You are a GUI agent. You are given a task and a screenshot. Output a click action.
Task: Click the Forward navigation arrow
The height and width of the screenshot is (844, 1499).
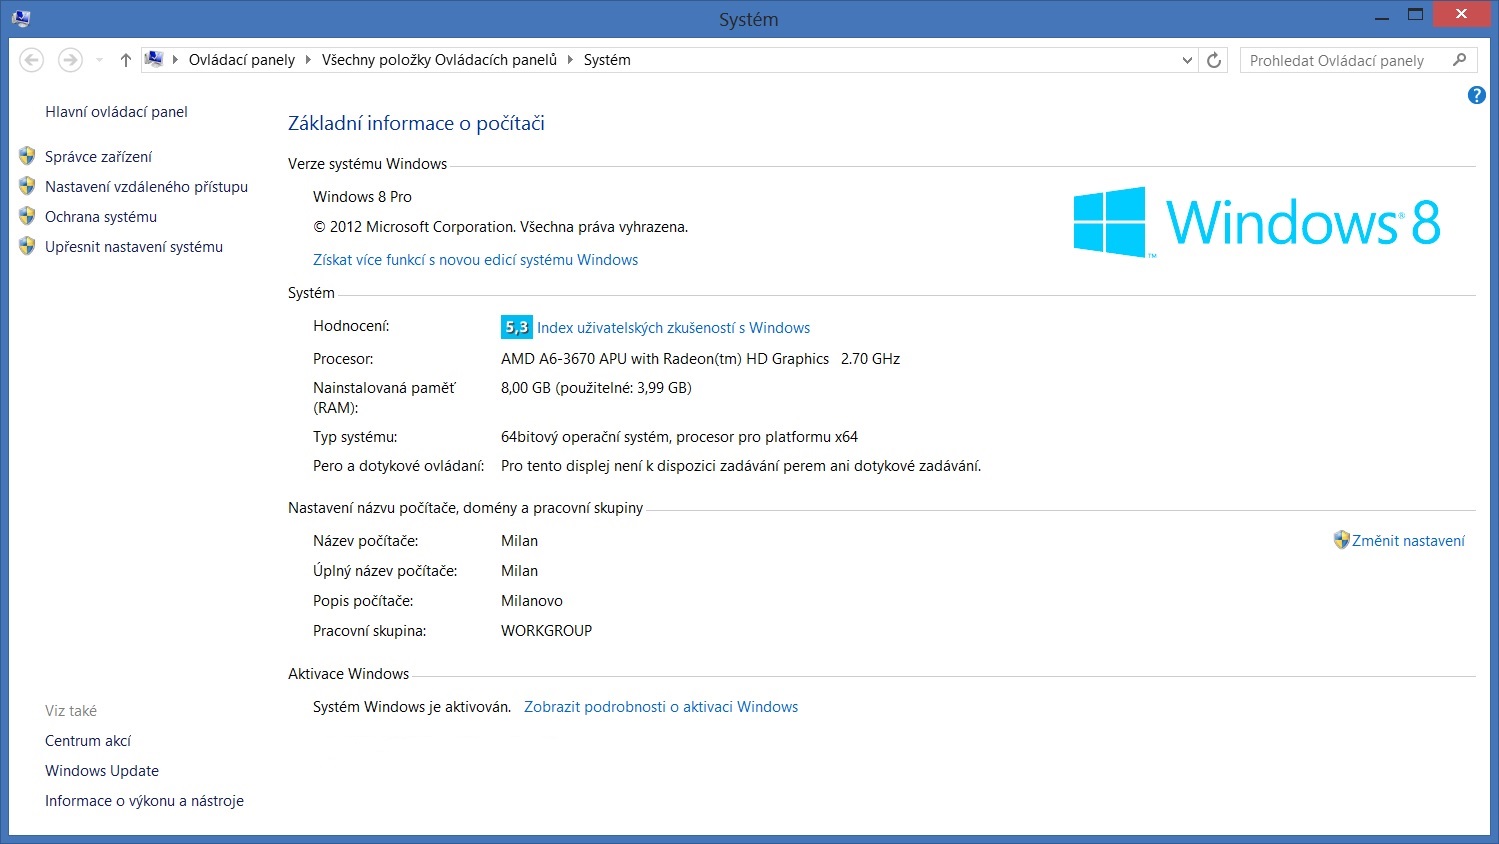(70, 60)
